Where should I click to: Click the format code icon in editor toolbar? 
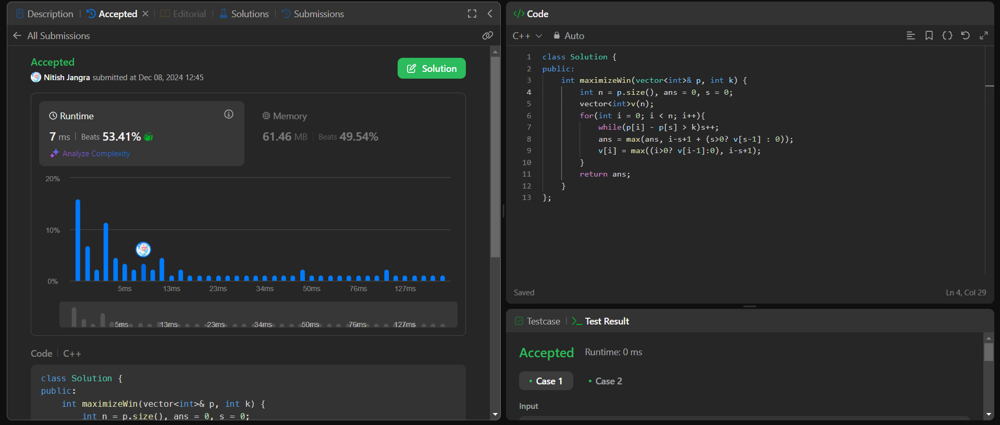coord(910,36)
